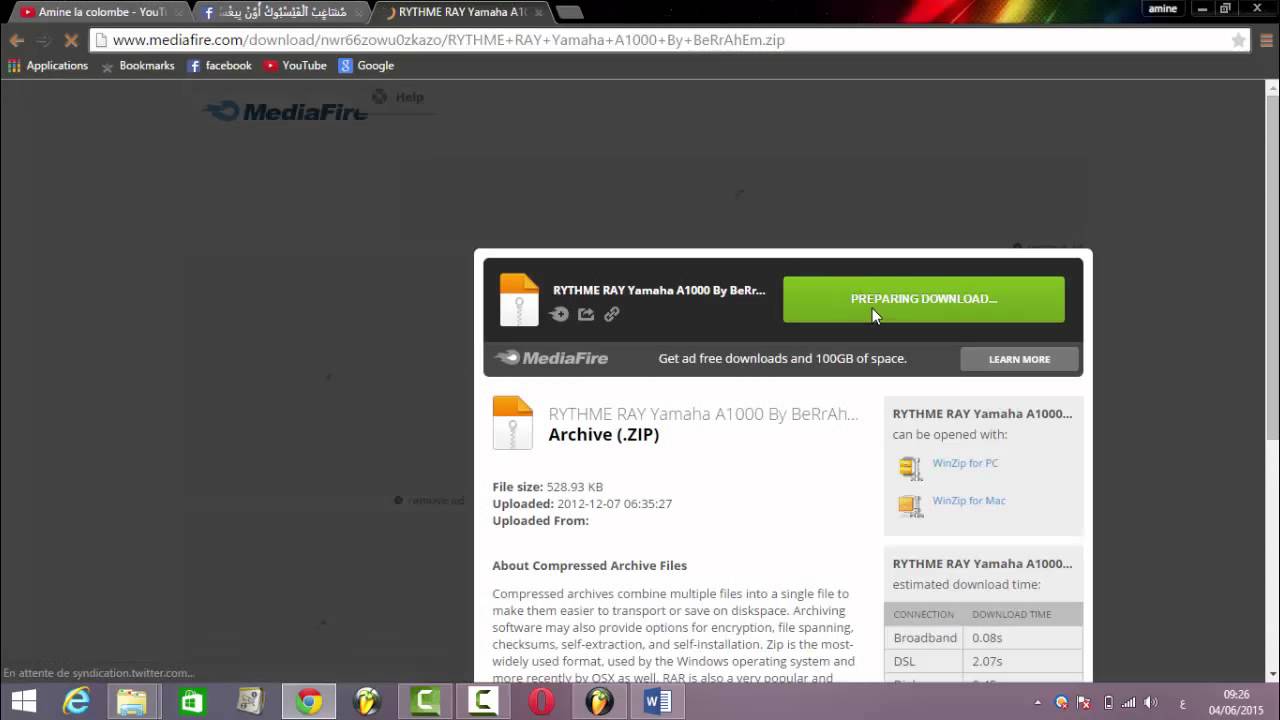Viewport: 1280px width, 720px height.
Task: Click the WinZip for Mac icon
Action: [x=910, y=505]
